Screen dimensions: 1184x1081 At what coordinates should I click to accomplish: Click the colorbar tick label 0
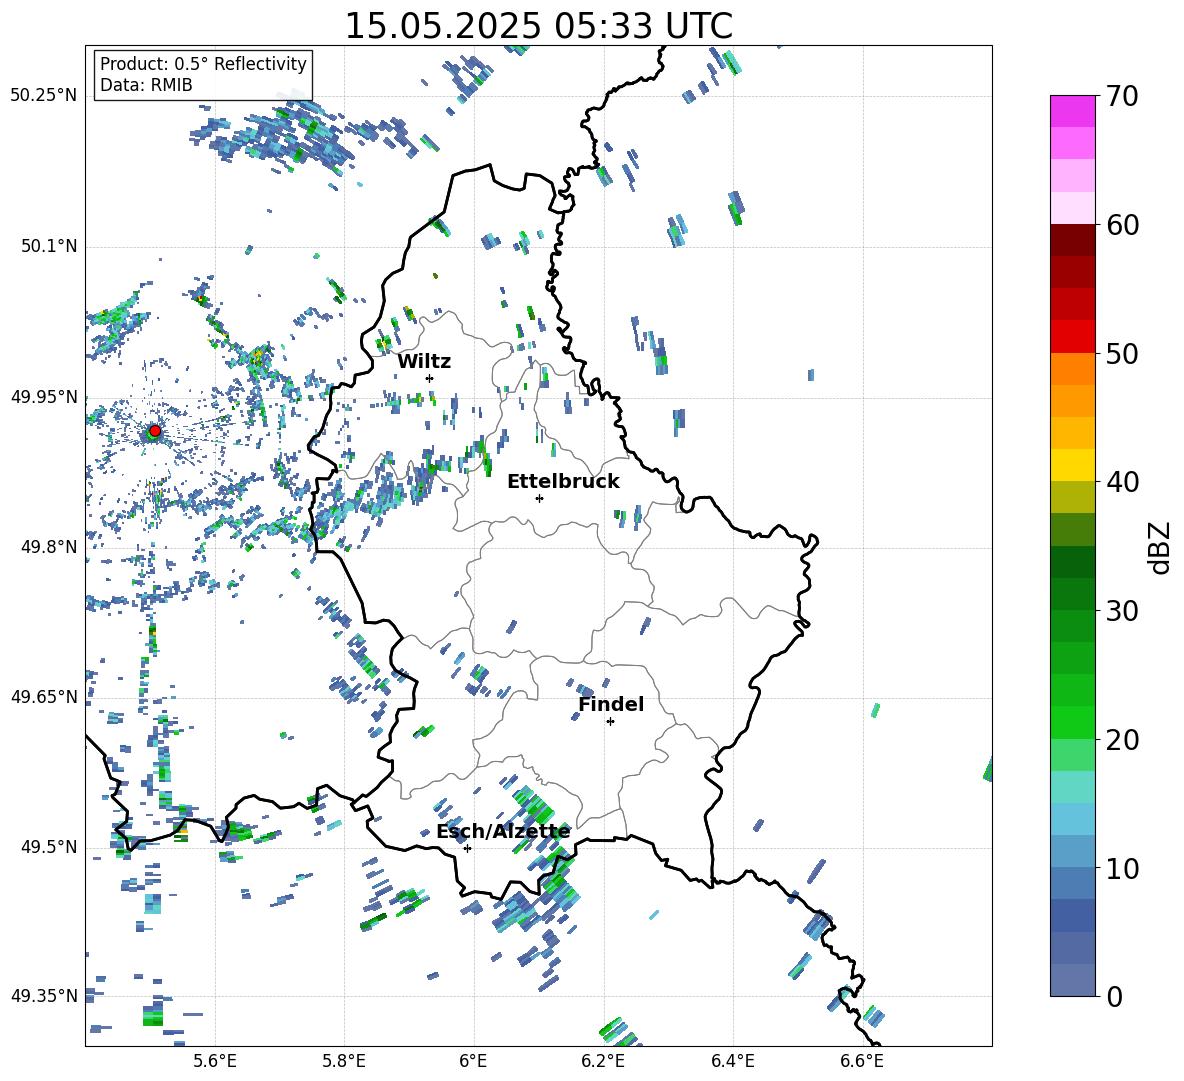coord(1114,997)
